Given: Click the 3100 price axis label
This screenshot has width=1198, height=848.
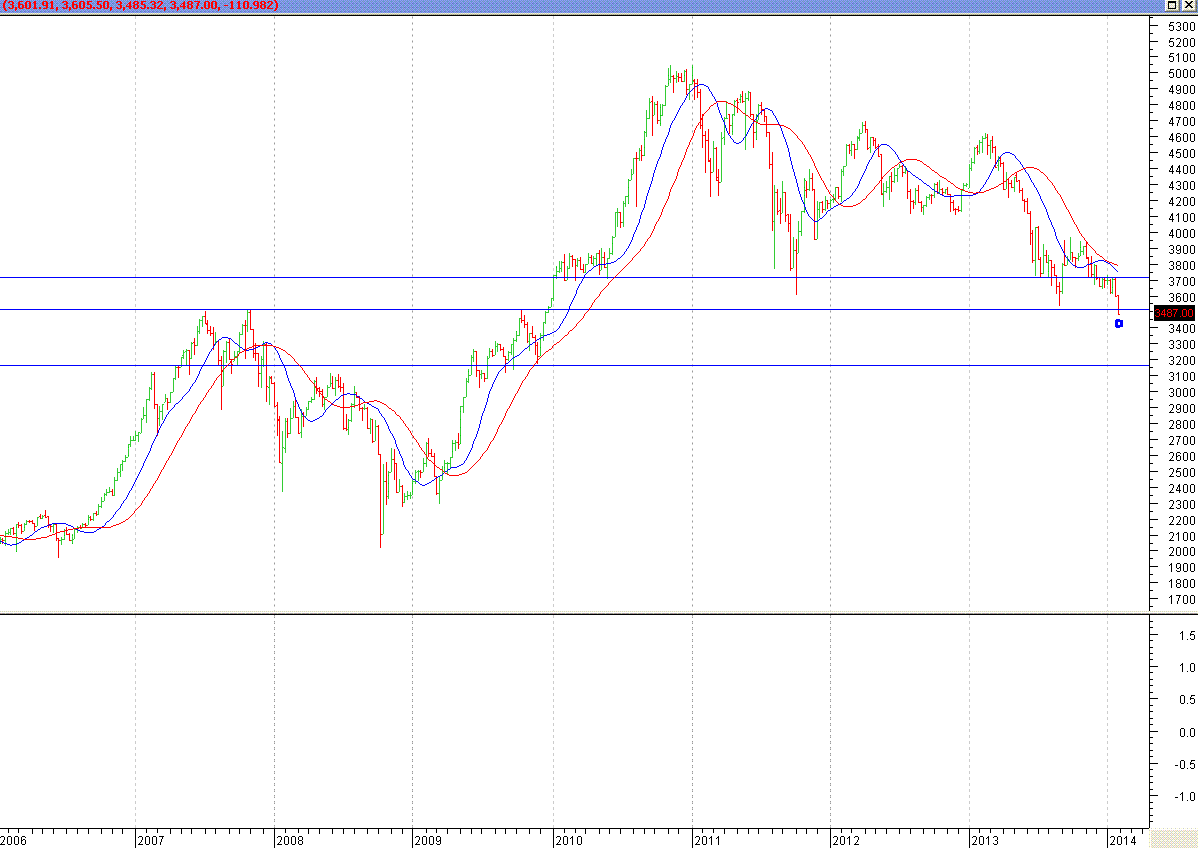Looking at the screenshot, I should tap(1181, 377).
